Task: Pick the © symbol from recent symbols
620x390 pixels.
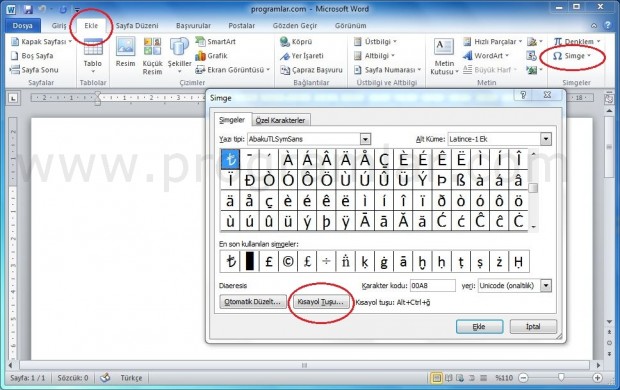Action: [288, 261]
